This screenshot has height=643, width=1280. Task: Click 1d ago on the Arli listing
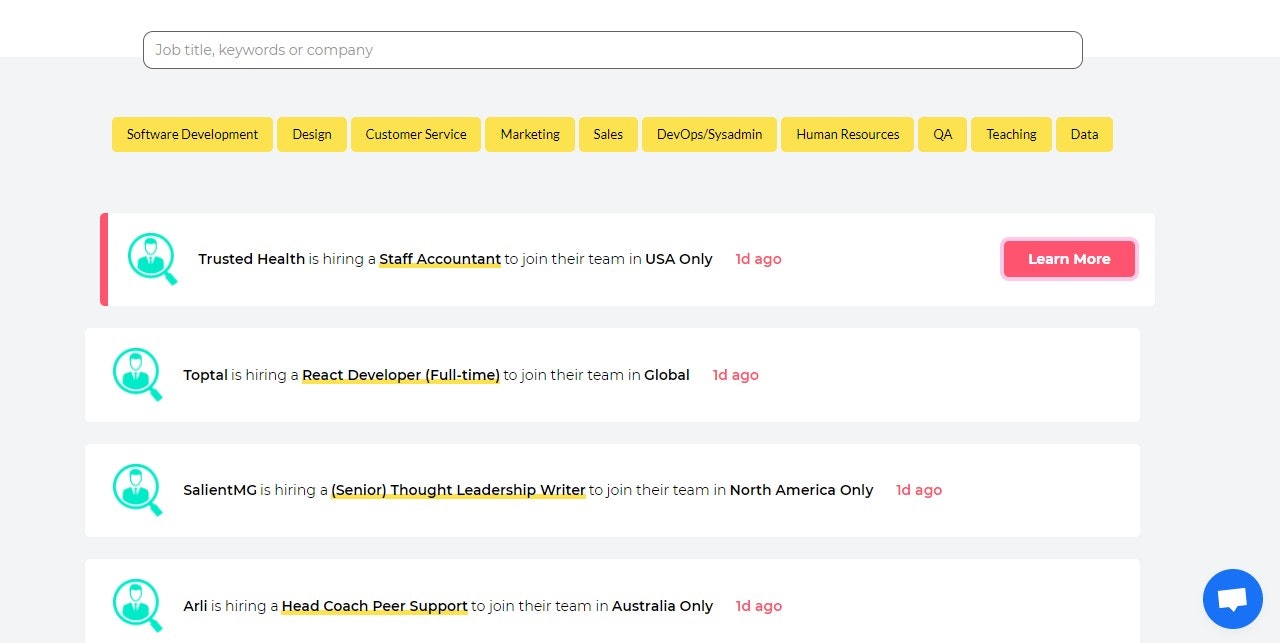759,606
